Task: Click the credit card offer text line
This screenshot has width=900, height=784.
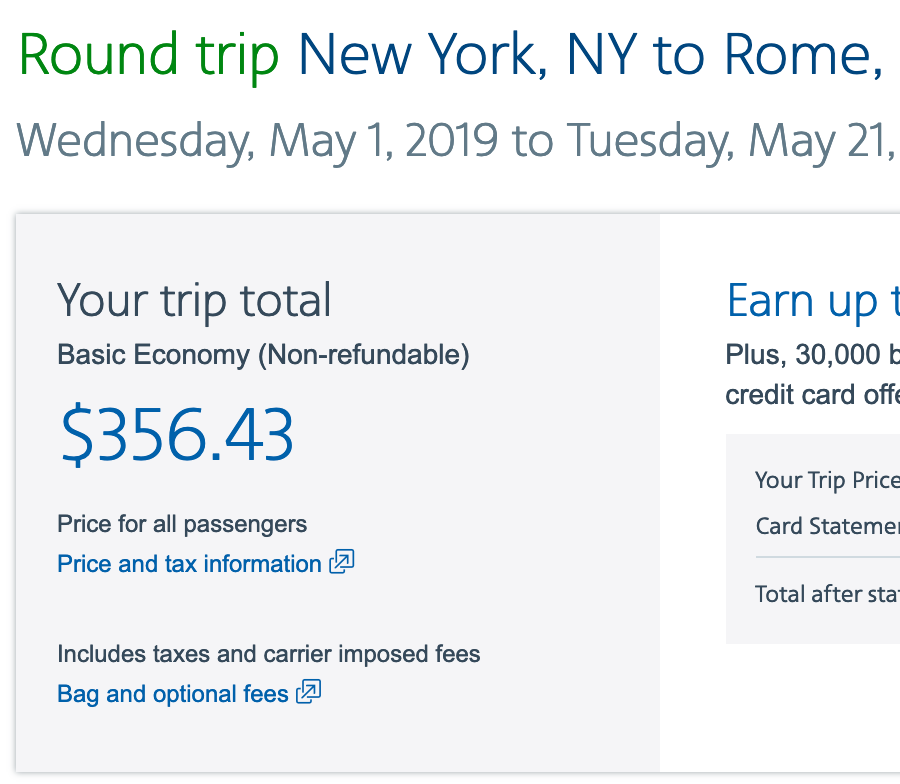Action: tap(812, 394)
